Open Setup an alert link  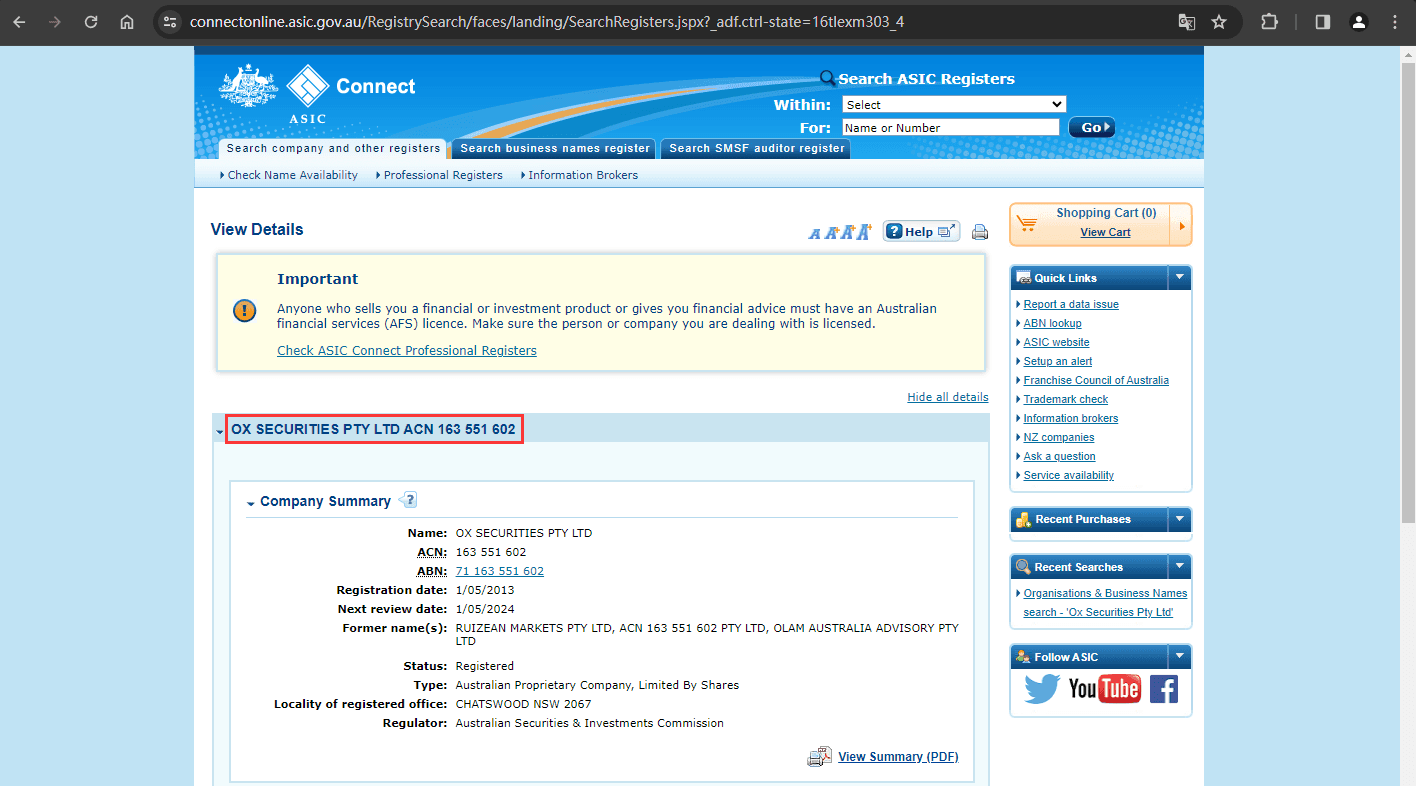point(1058,361)
